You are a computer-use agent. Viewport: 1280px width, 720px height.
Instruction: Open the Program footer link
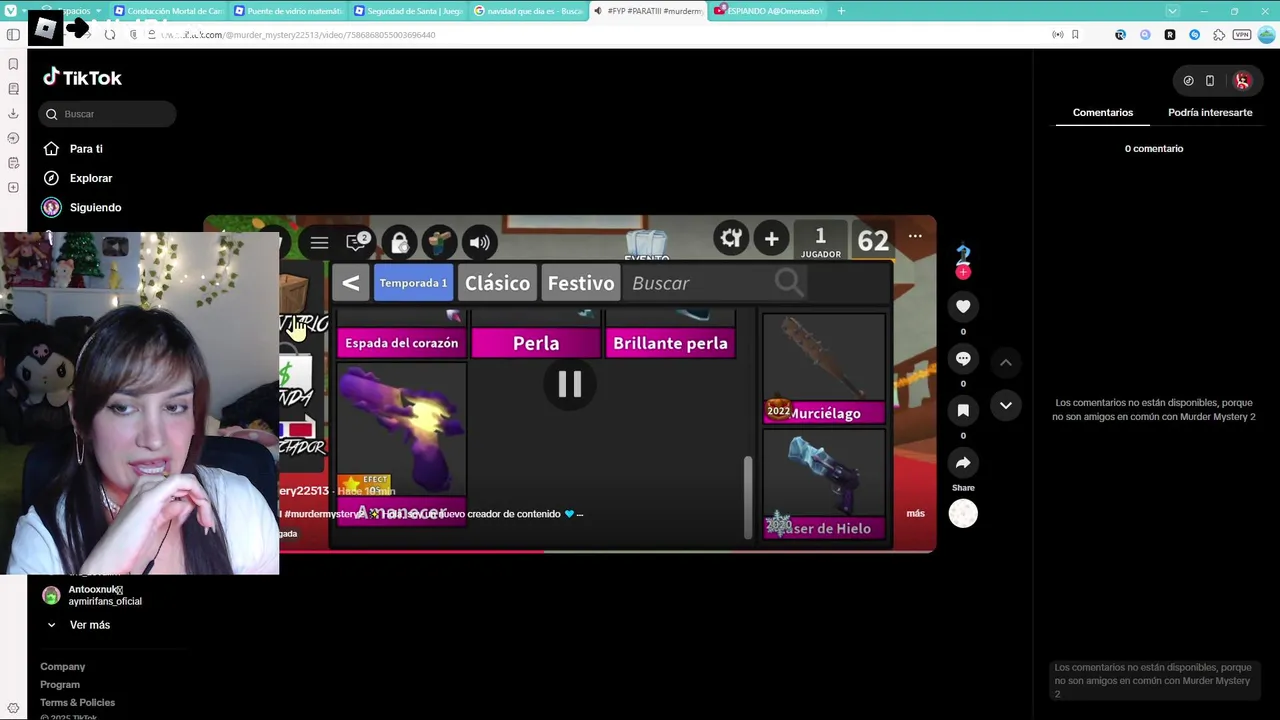60,685
